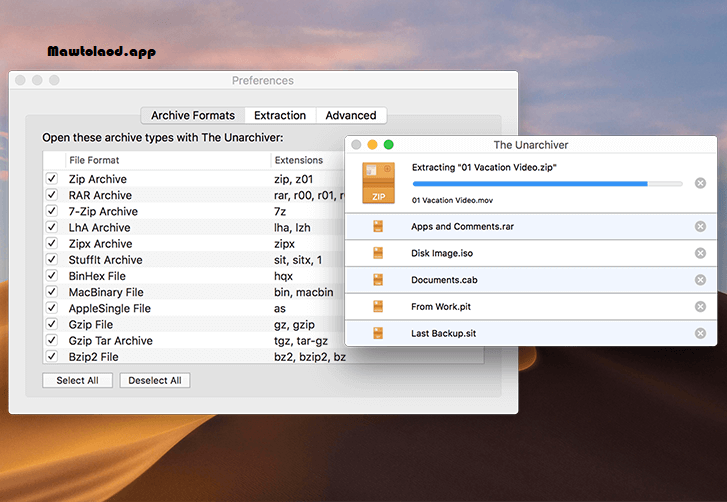Remove Apps and Comments.rar from queue

click(x=700, y=226)
